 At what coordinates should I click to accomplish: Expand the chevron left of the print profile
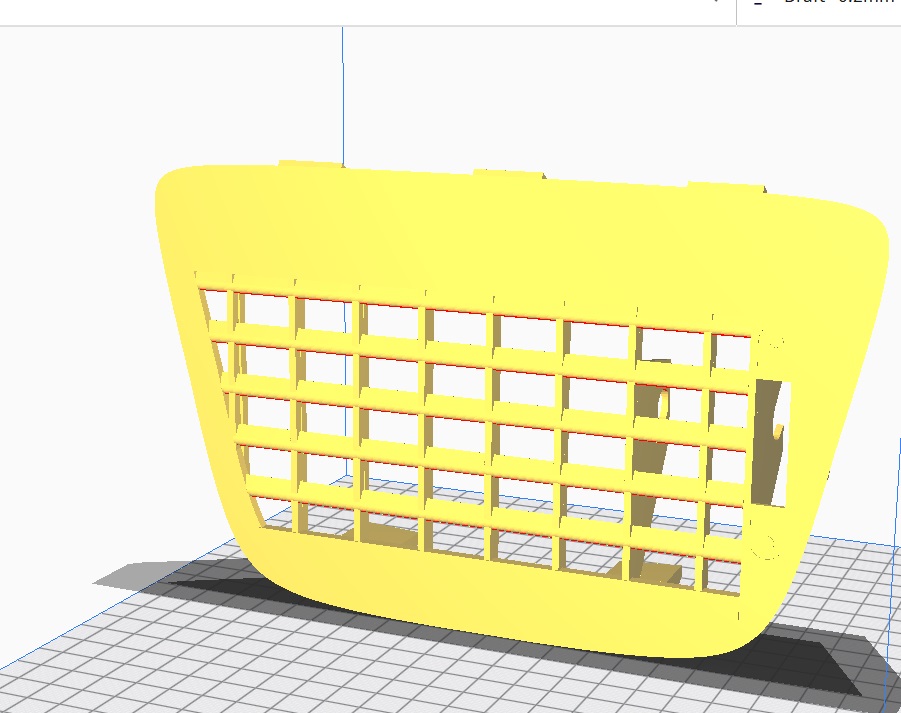(x=715, y=4)
